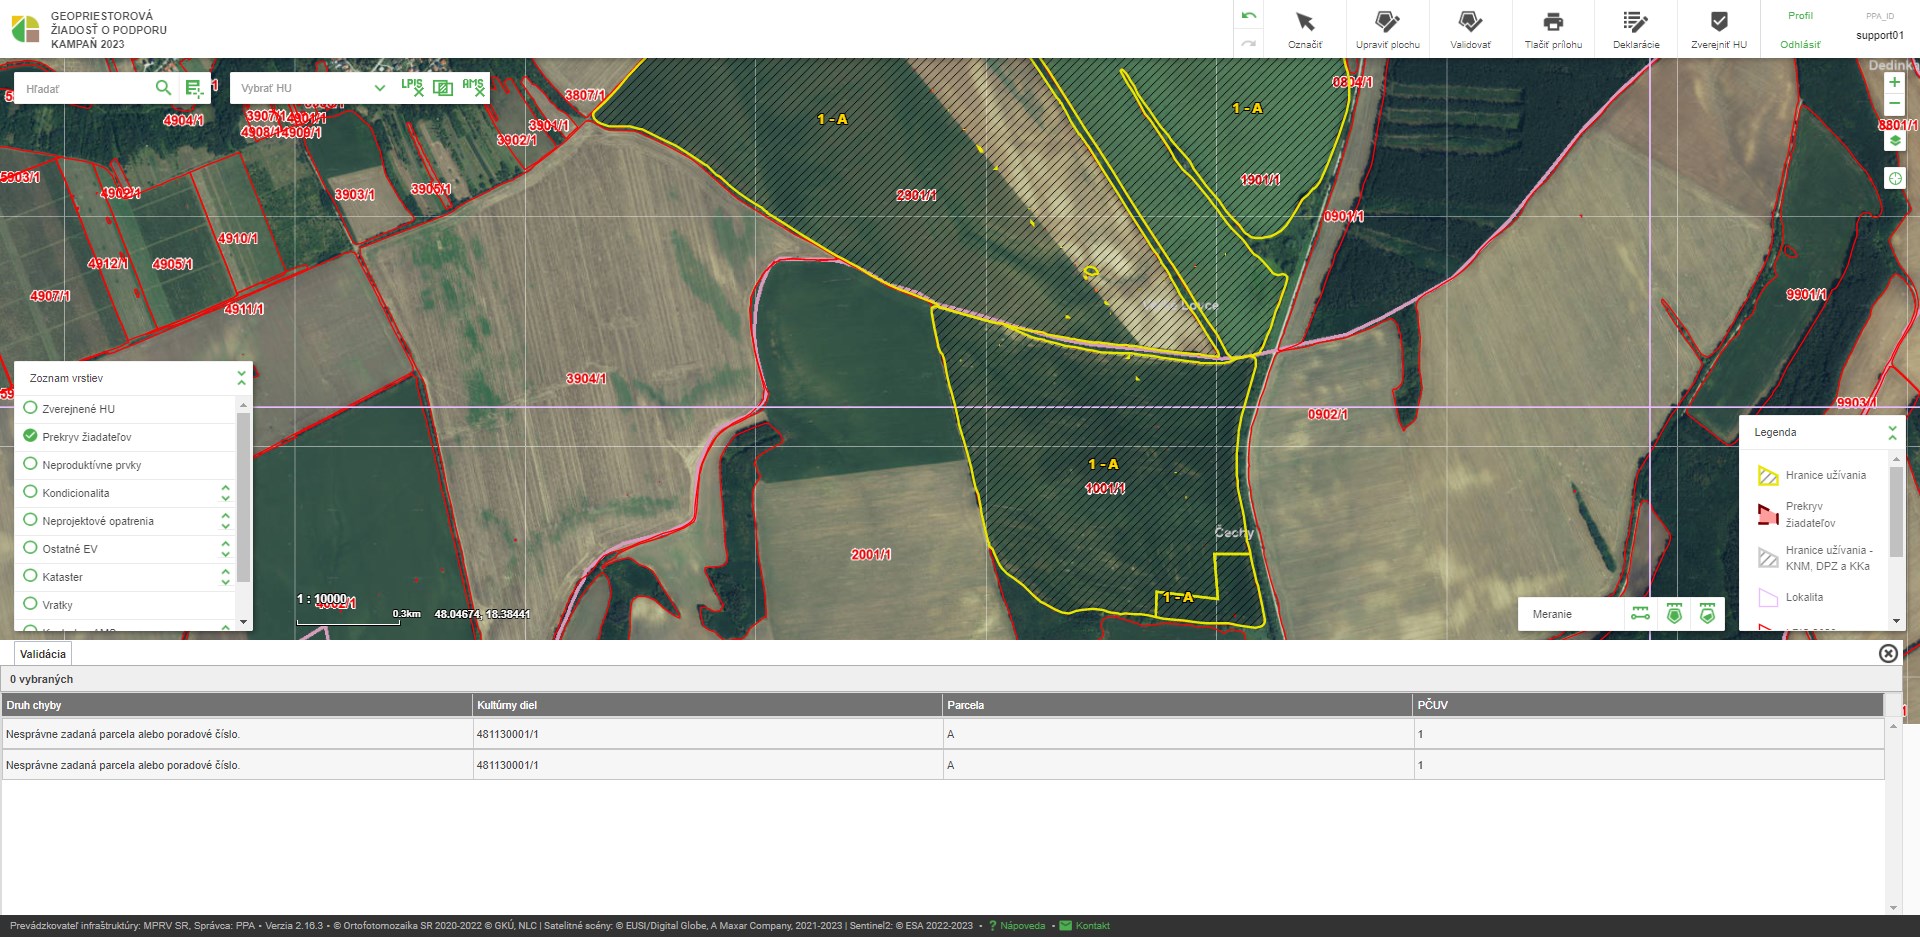
Task: Click the magnifier search icon
Action: coord(163,88)
